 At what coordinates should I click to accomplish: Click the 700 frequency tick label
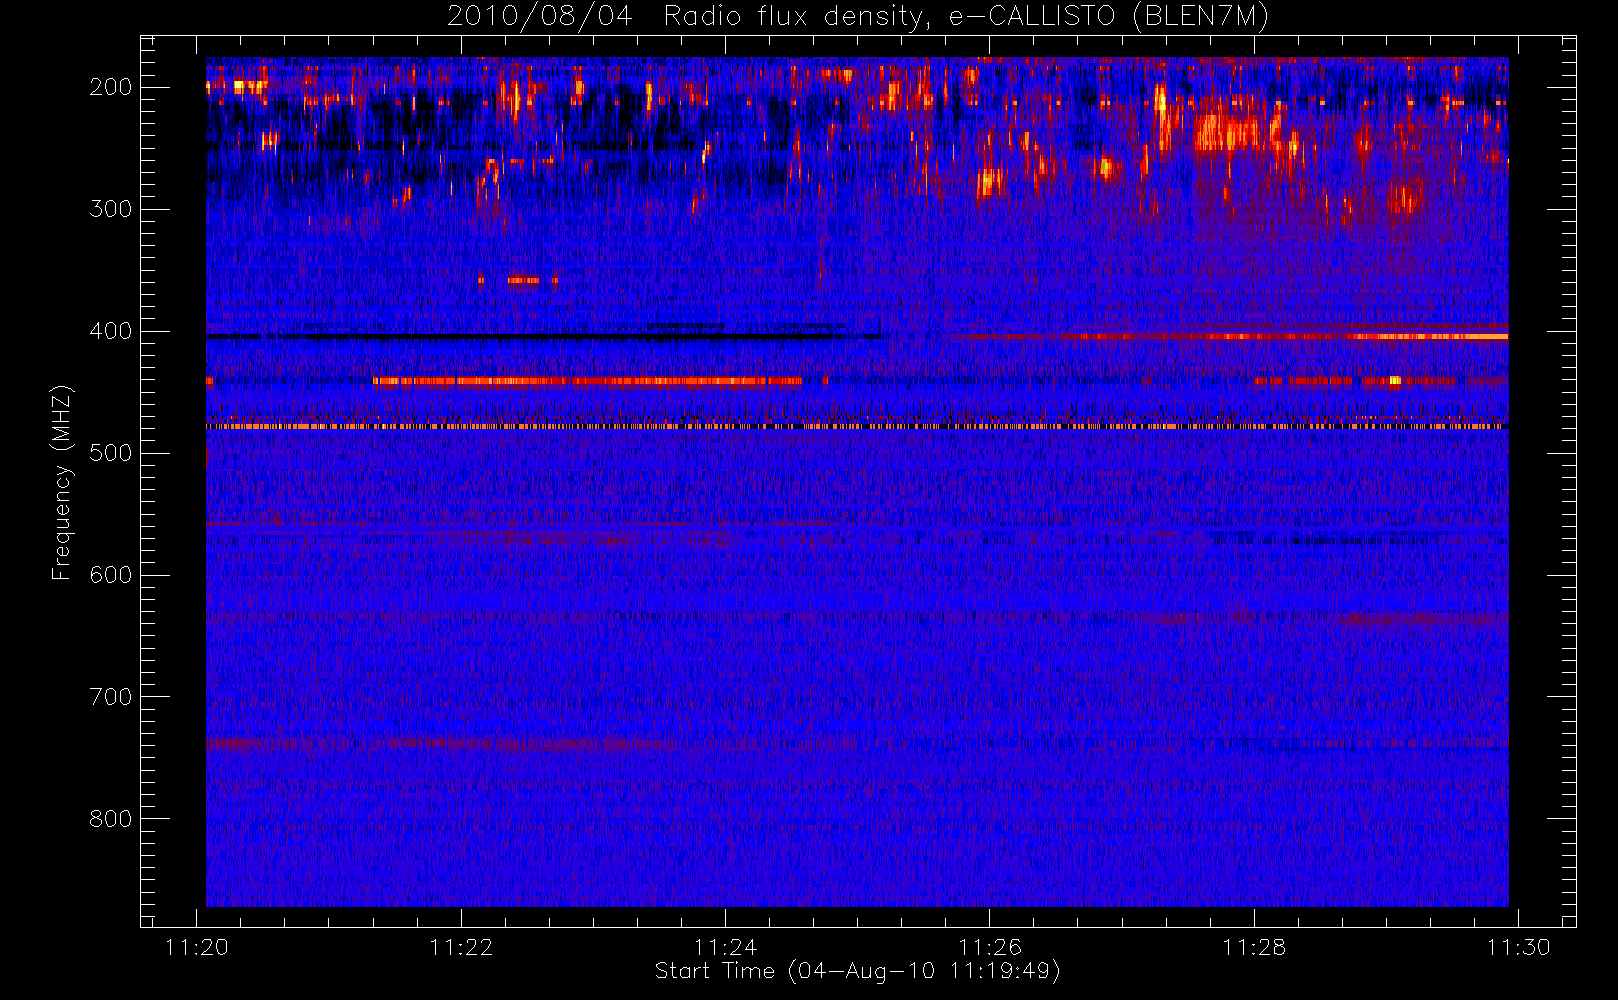[x=110, y=697]
